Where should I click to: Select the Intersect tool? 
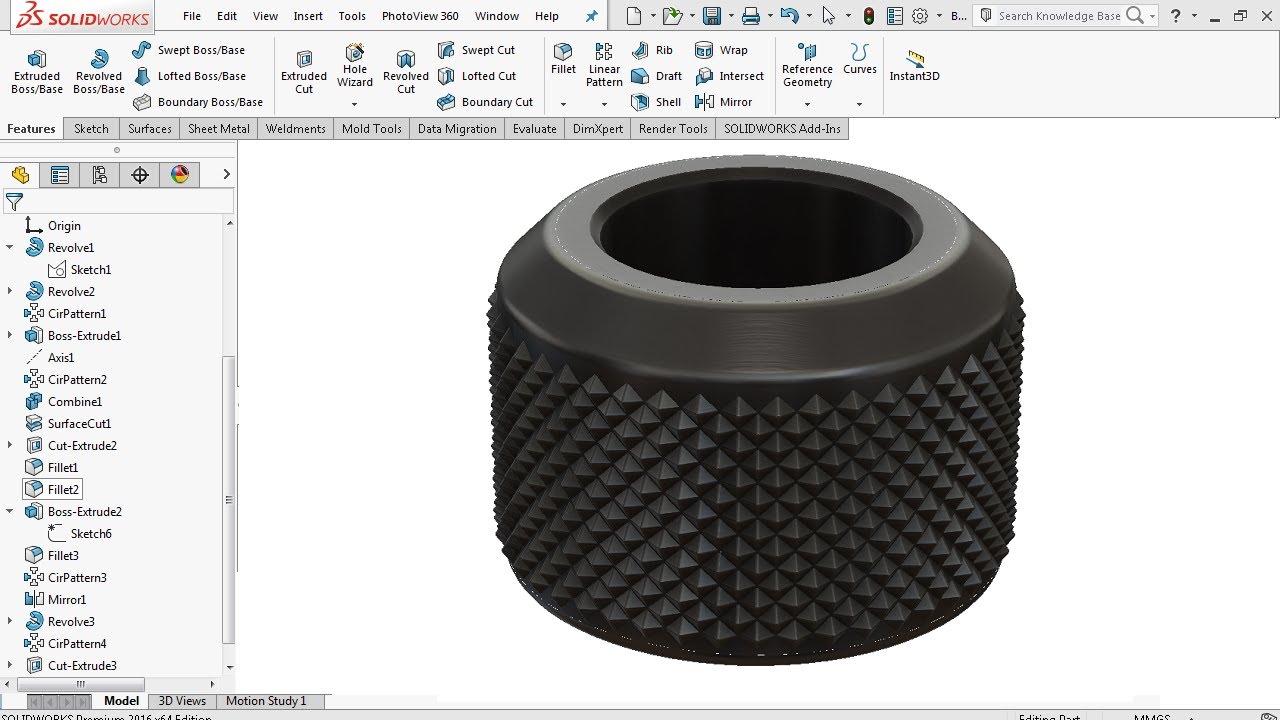(x=729, y=76)
